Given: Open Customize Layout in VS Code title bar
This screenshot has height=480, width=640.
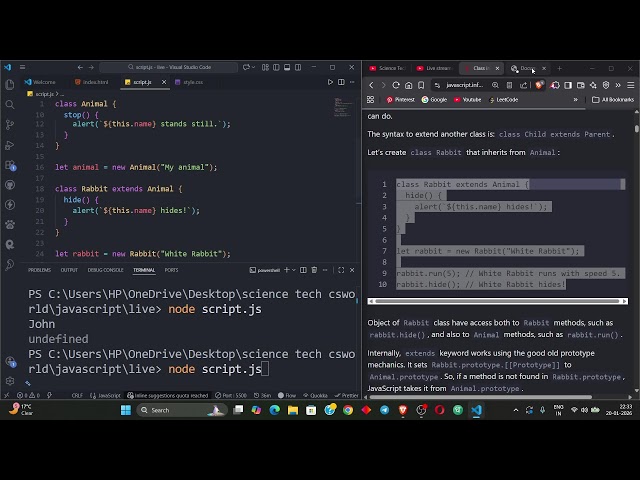Looking at the screenshot, I should point(265,67).
